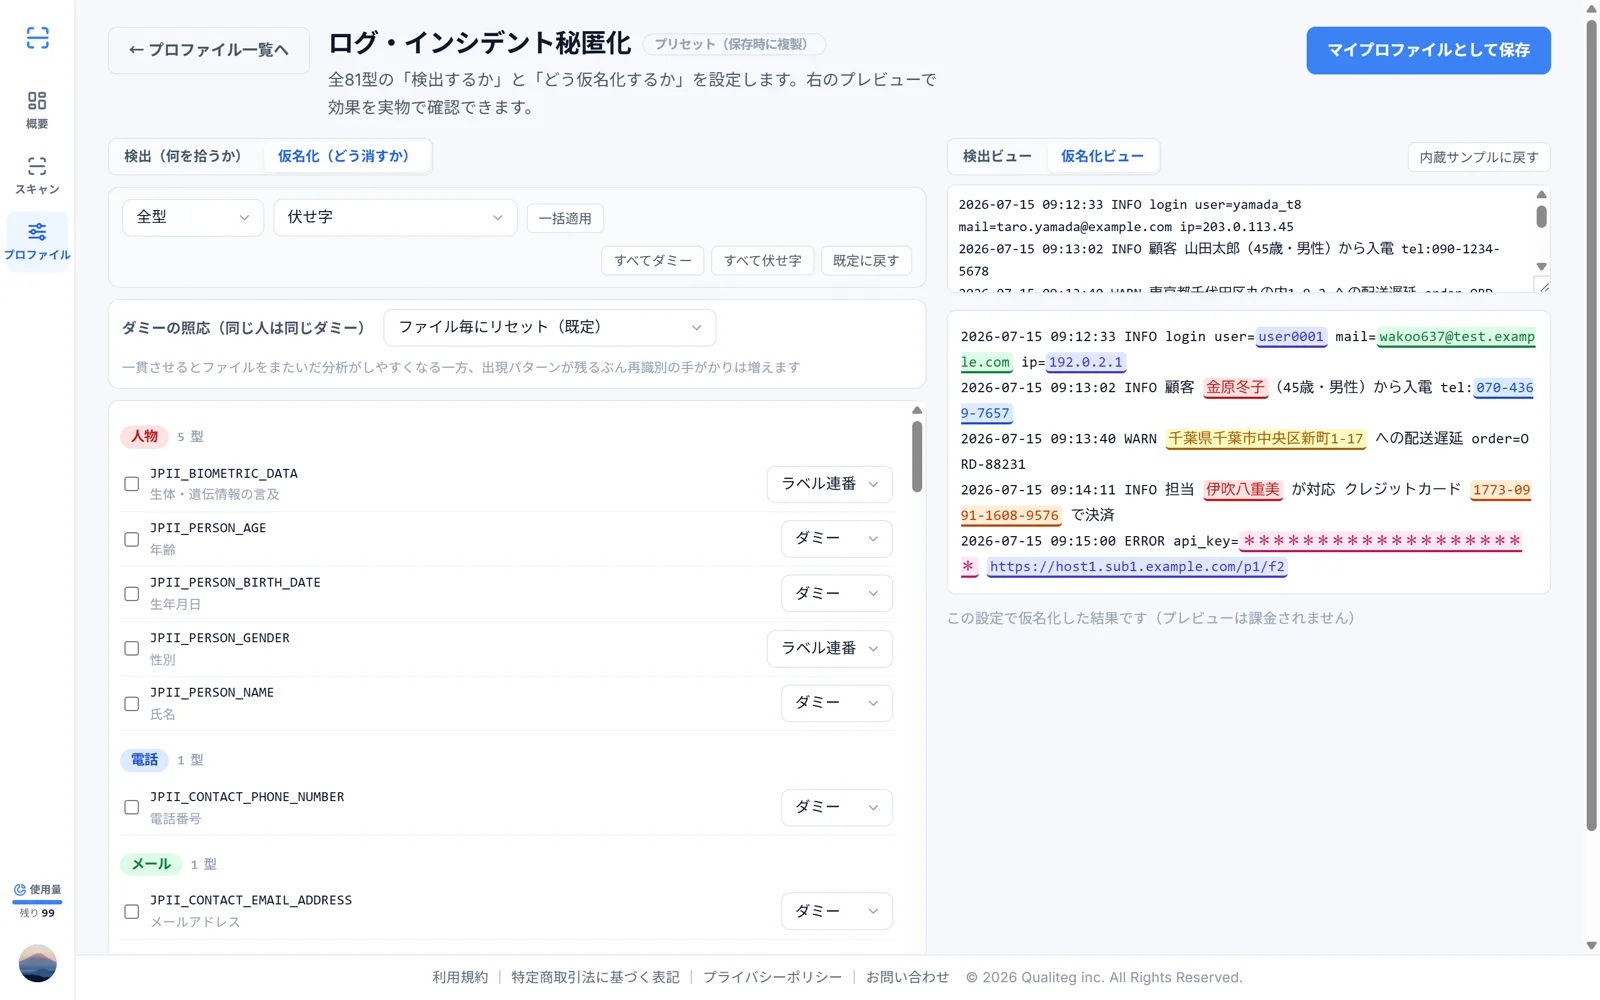Viewport: 1600px width, 1000px height.
Task: Switch to 仮名化ビュー tab
Action: (1102, 156)
